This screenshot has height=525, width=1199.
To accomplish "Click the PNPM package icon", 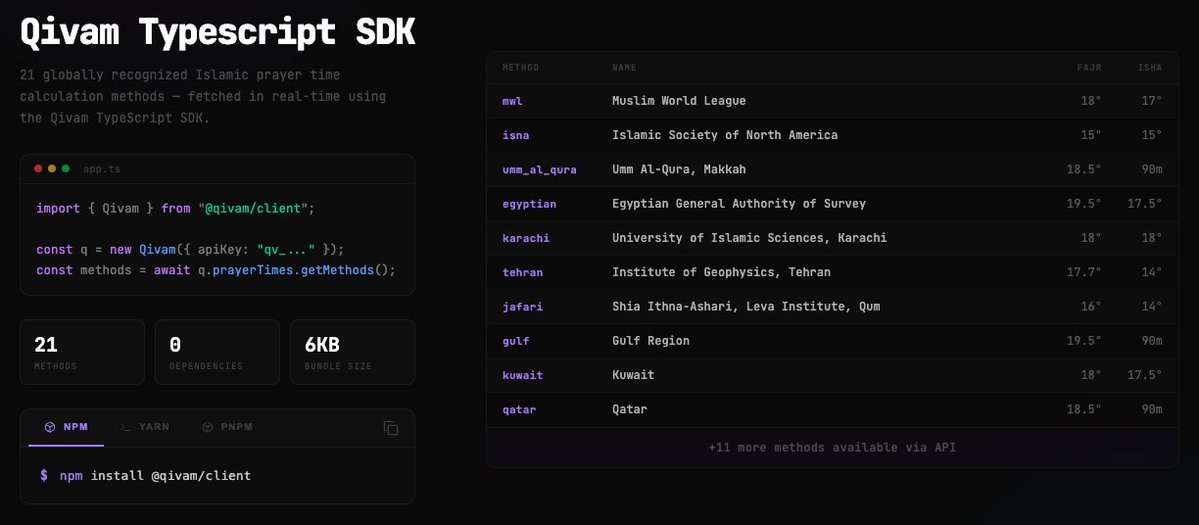I will point(207,427).
